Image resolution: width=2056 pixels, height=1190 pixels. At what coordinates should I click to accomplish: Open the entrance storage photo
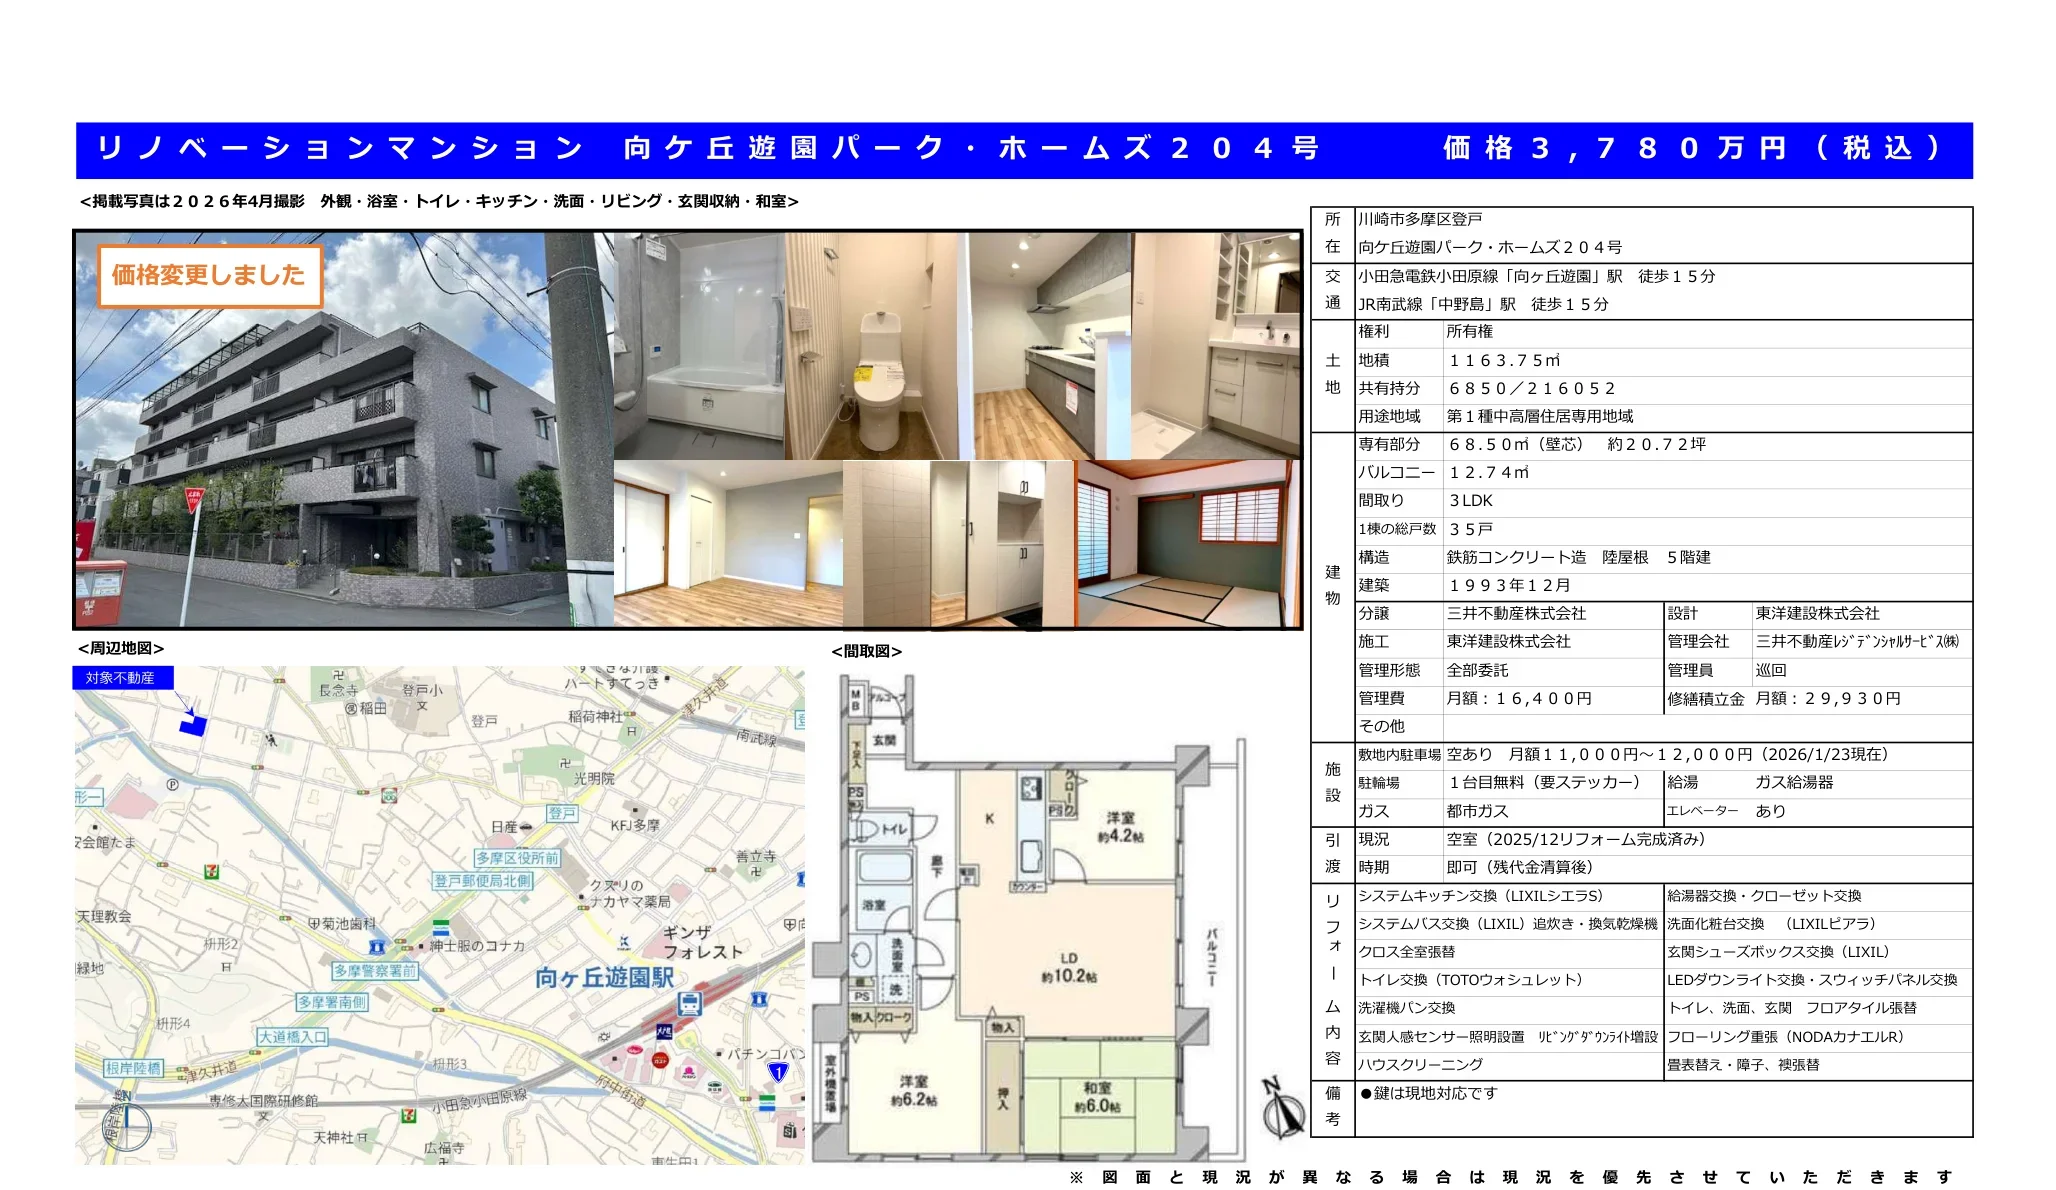click(x=959, y=543)
